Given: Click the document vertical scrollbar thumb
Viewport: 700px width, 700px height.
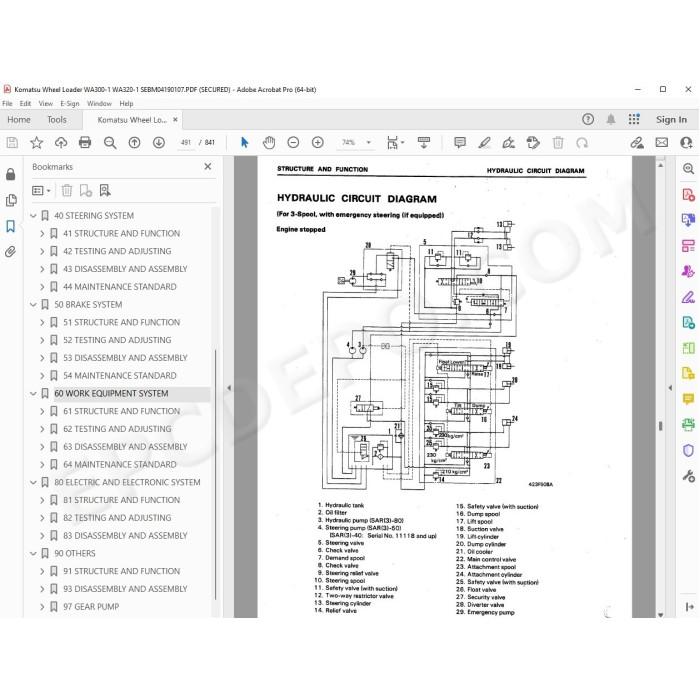Looking at the screenshot, I should click(x=660, y=426).
